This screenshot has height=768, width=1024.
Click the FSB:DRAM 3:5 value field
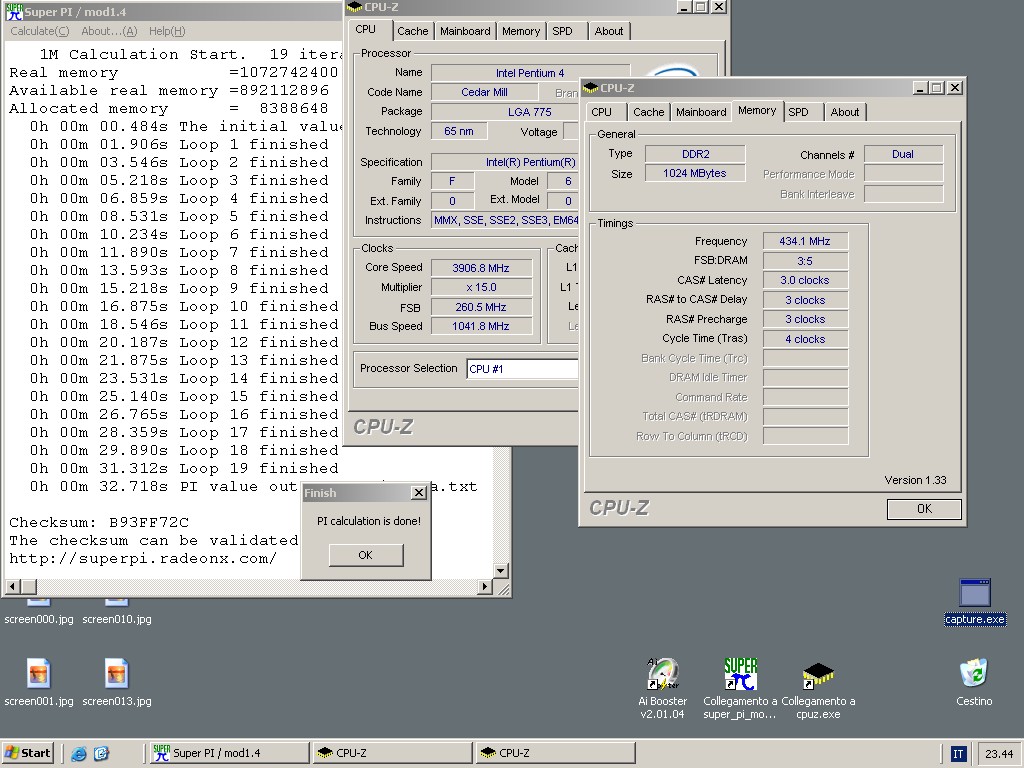click(805, 261)
